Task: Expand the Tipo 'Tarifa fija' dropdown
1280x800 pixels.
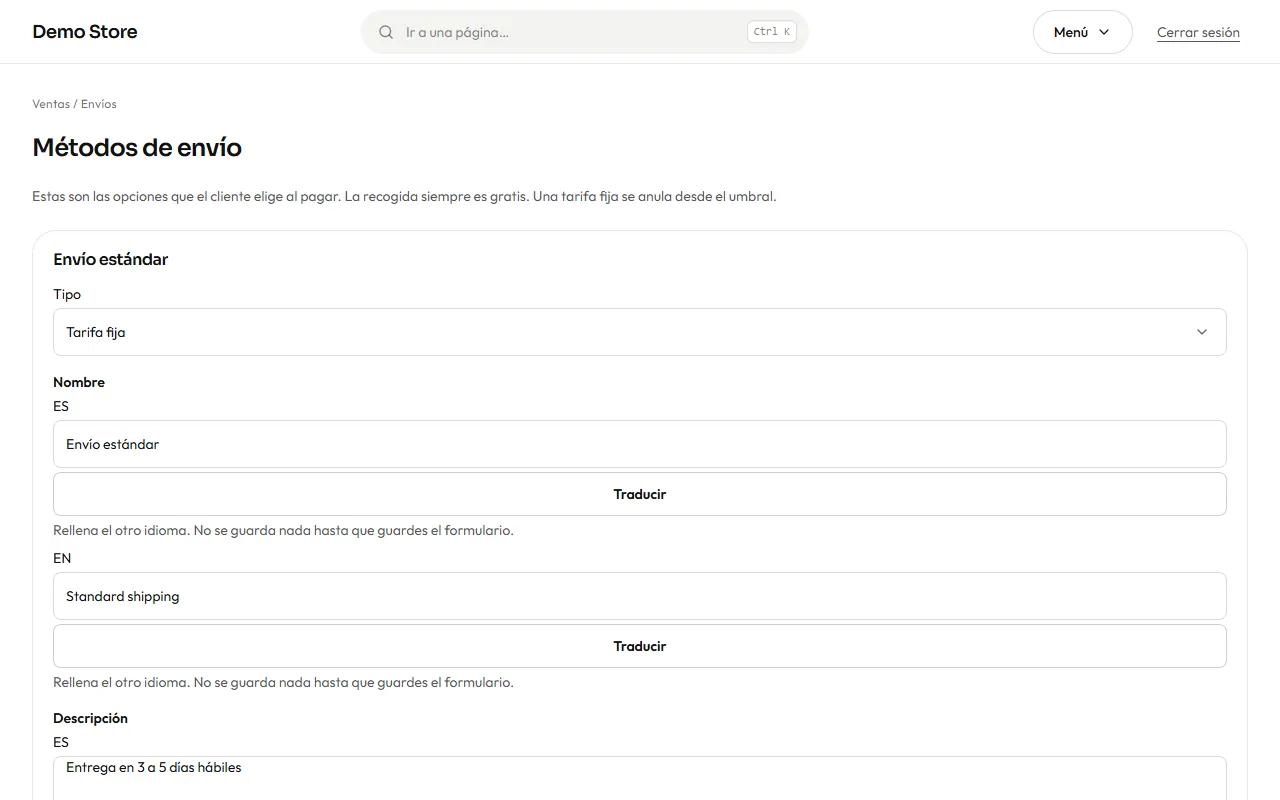Action: pyautogui.click(x=640, y=332)
